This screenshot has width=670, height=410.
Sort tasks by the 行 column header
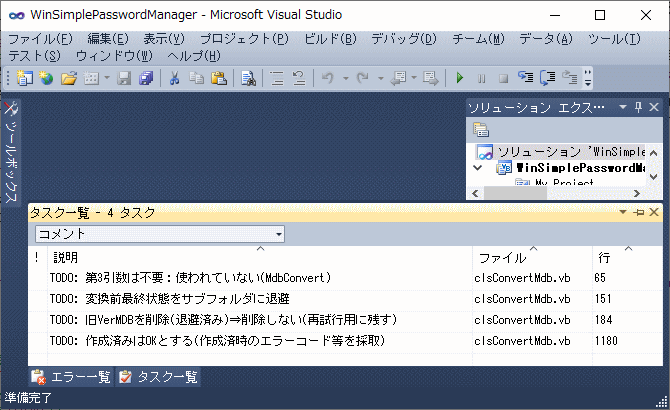tap(627, 257)
